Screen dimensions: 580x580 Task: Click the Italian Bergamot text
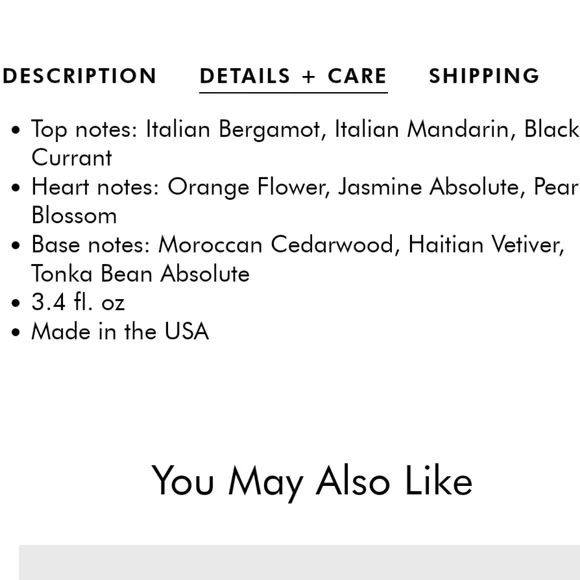[233, 130]
